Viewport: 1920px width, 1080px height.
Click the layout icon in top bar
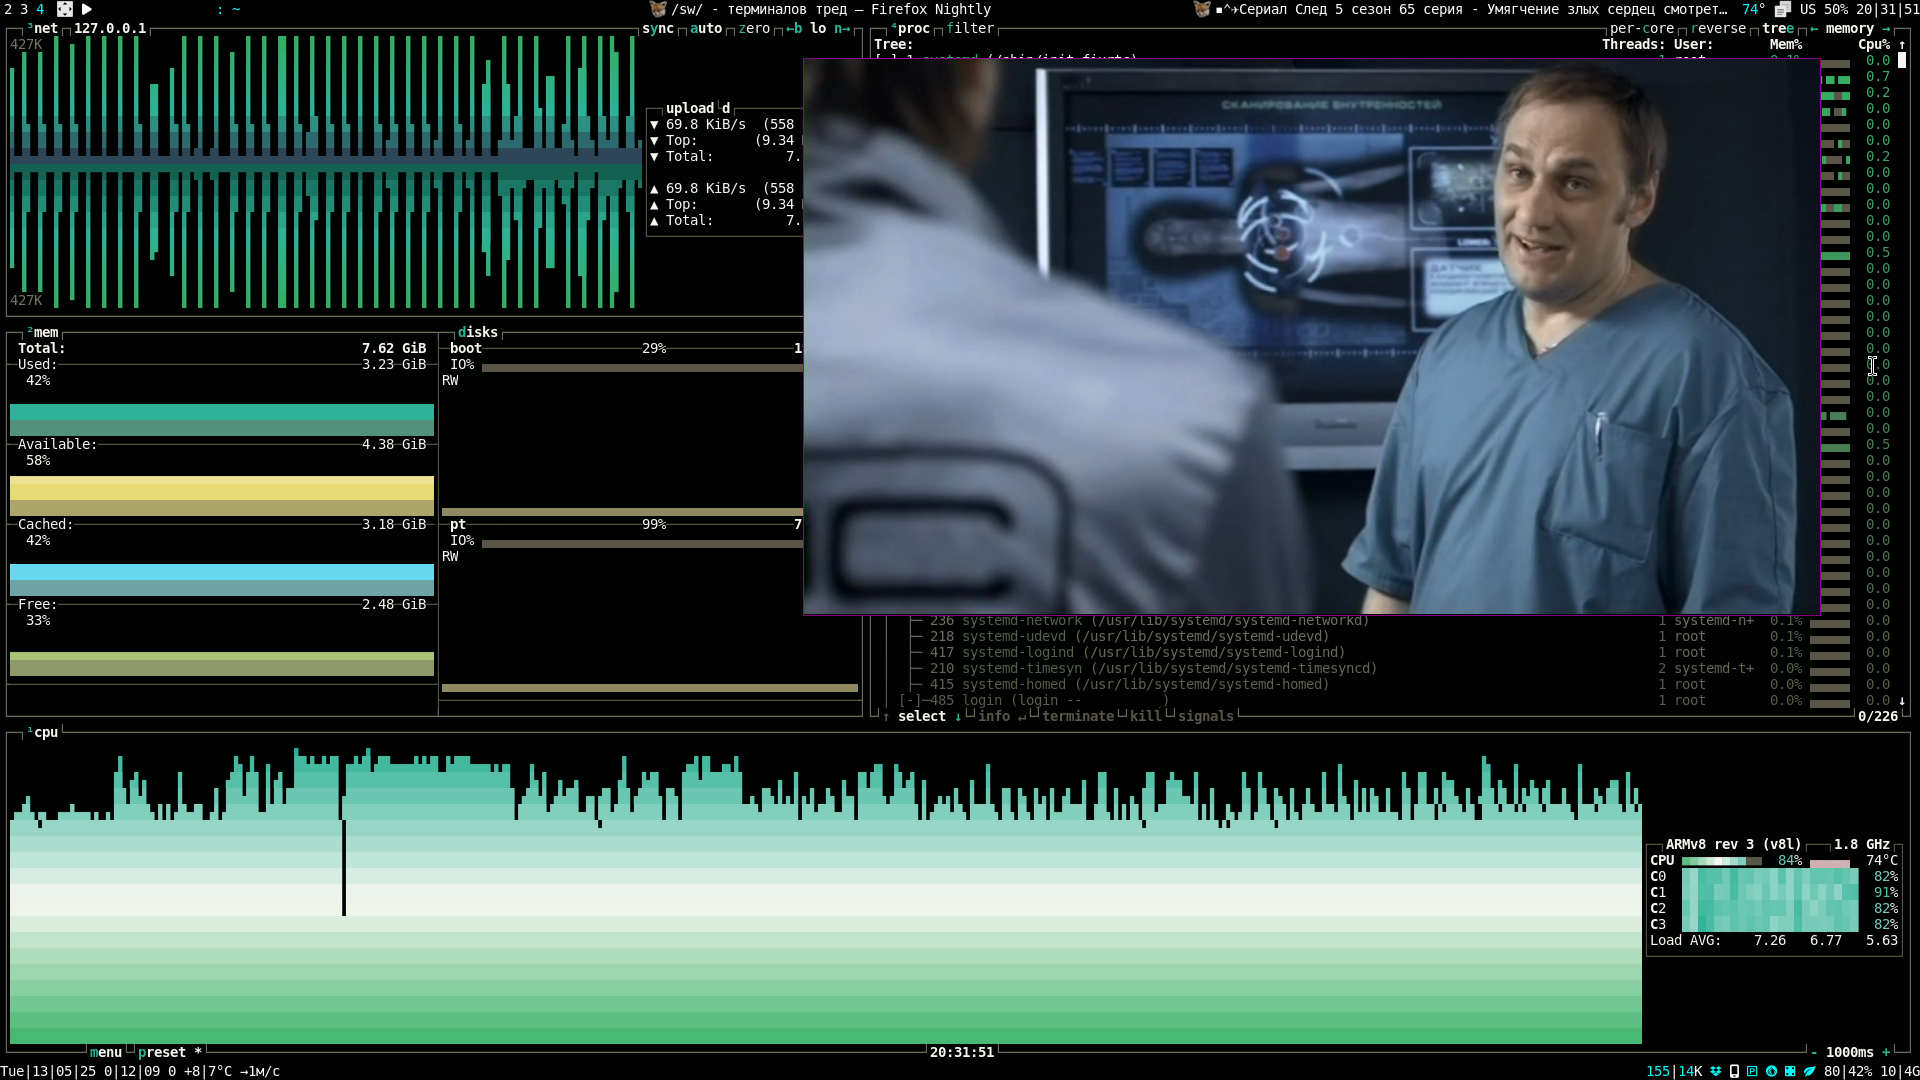click(x=65, y=9)
